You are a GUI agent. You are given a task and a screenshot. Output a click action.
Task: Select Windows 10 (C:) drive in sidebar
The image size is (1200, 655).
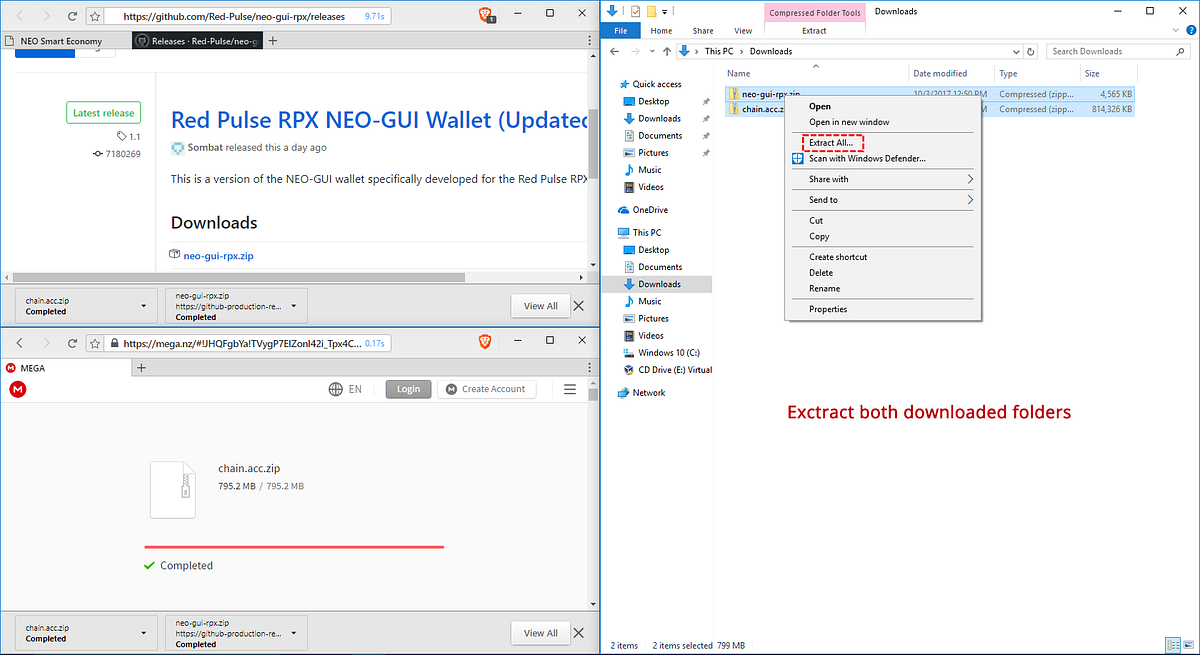pyautogui.click(x=669, y=352)
